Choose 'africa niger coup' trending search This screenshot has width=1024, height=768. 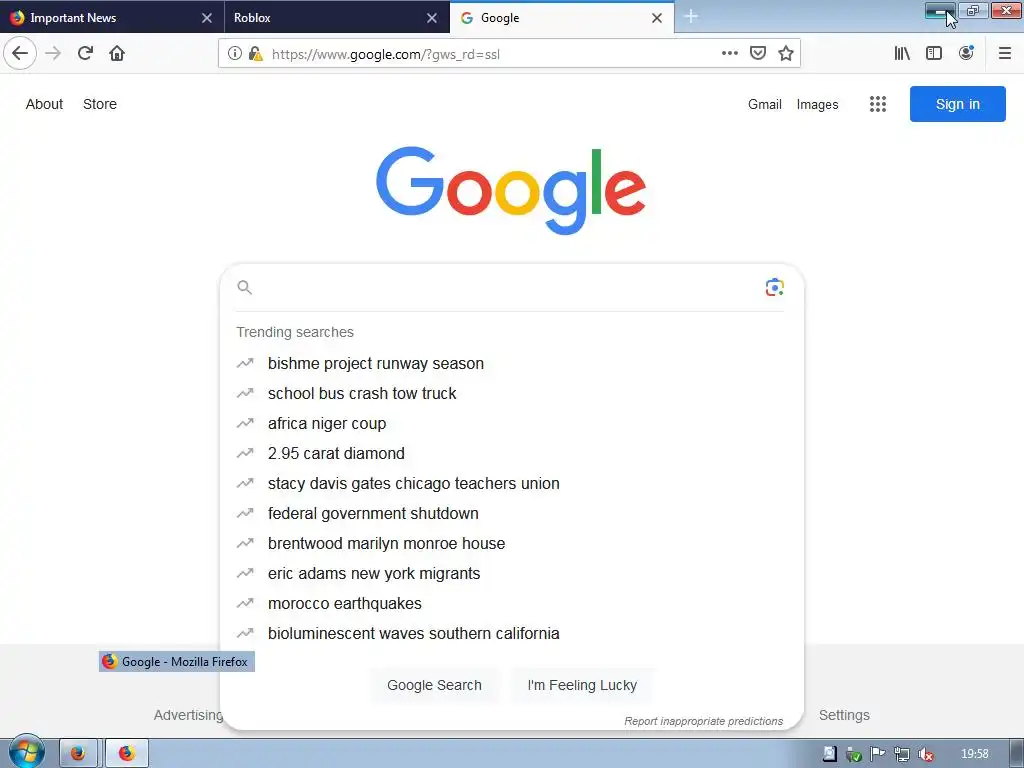coord(327,423)
